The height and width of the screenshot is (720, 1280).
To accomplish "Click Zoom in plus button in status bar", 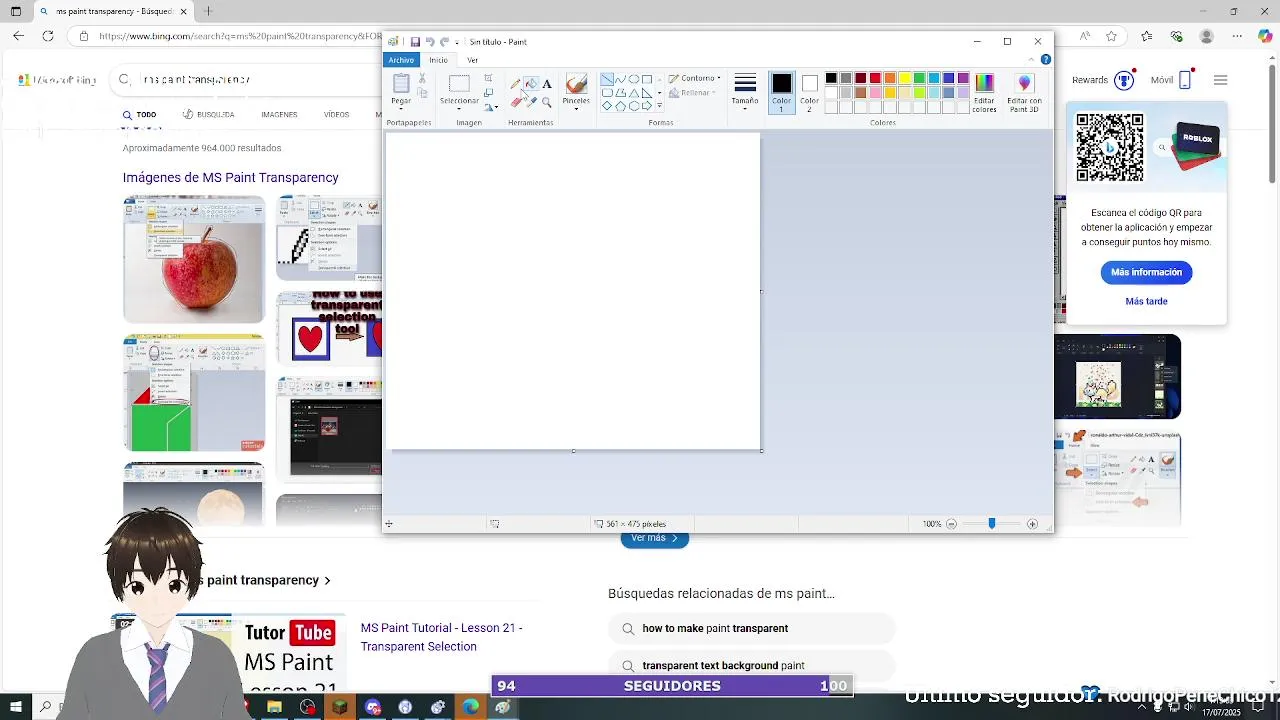I will coord(1032,524).
